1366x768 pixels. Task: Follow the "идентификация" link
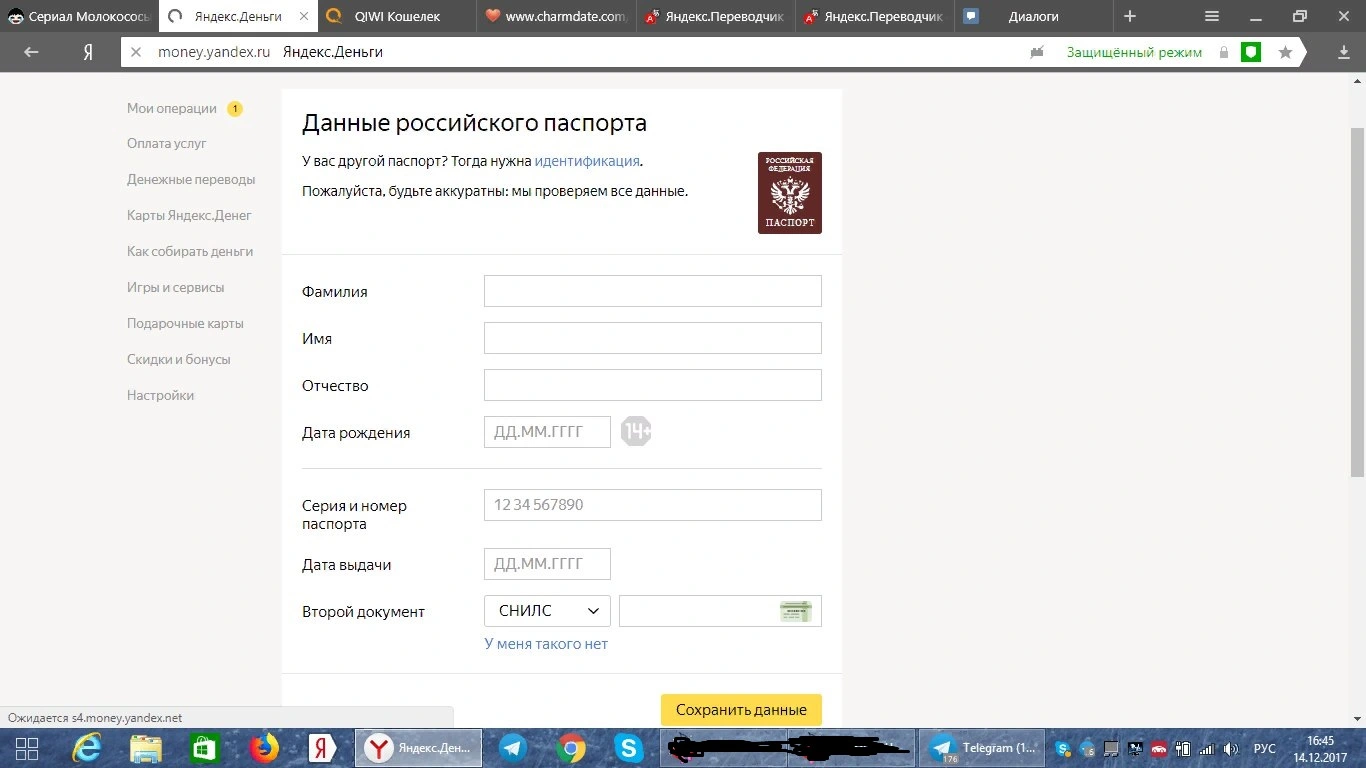pyautogui.click(x=587, y=161)
